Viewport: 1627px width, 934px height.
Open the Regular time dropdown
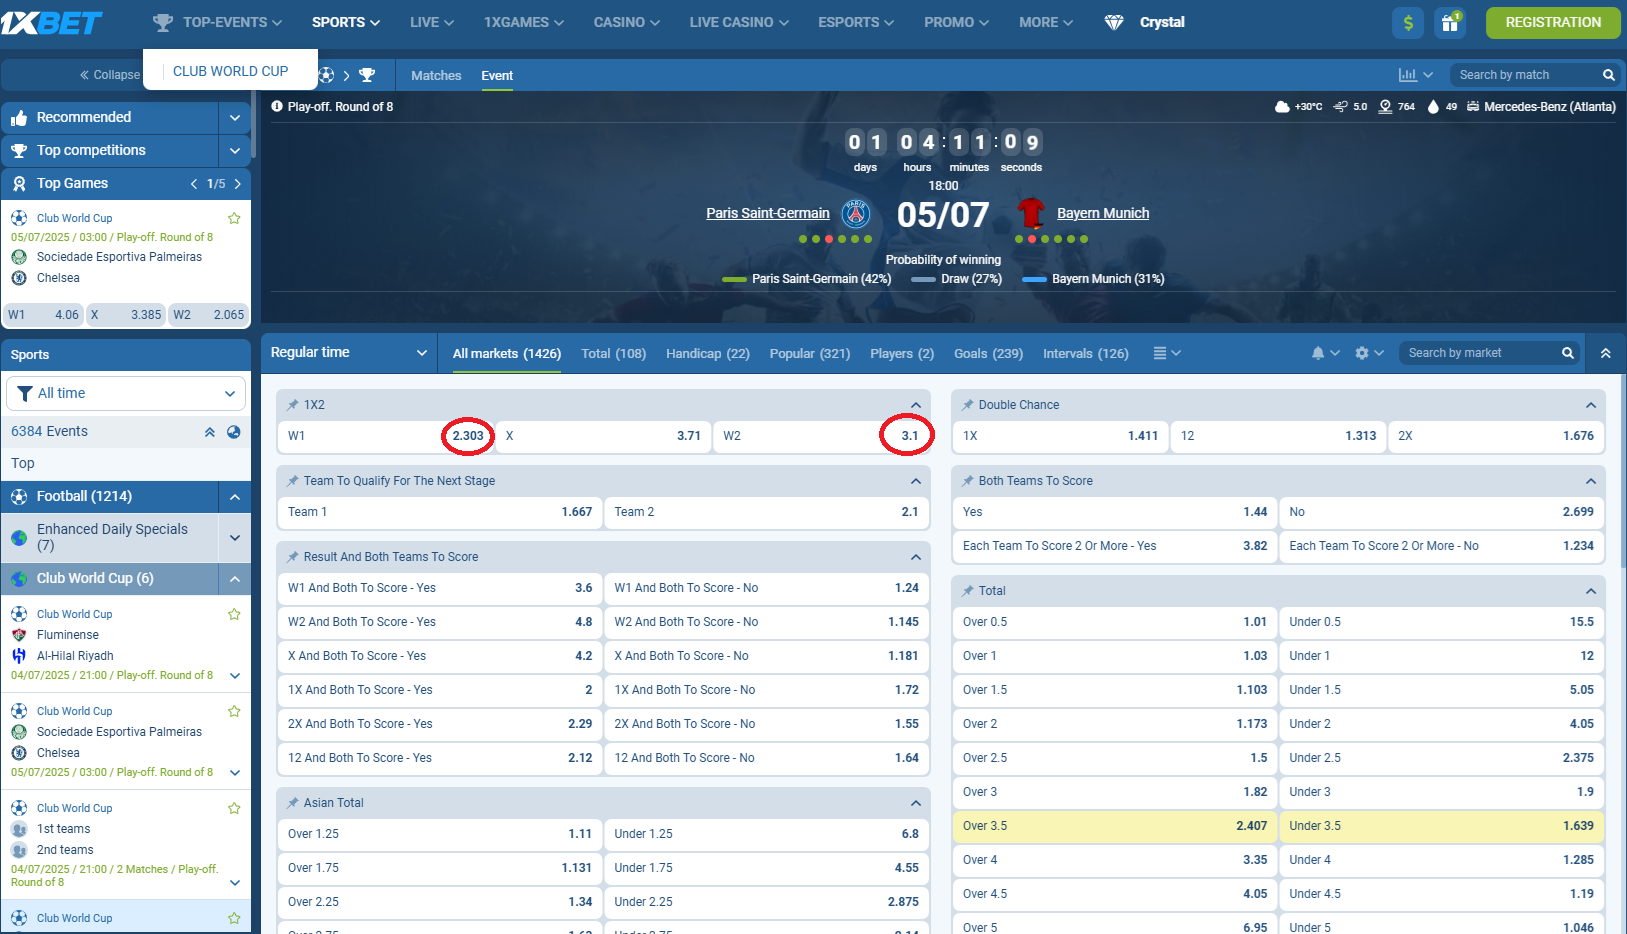click(x=349, y=353)
